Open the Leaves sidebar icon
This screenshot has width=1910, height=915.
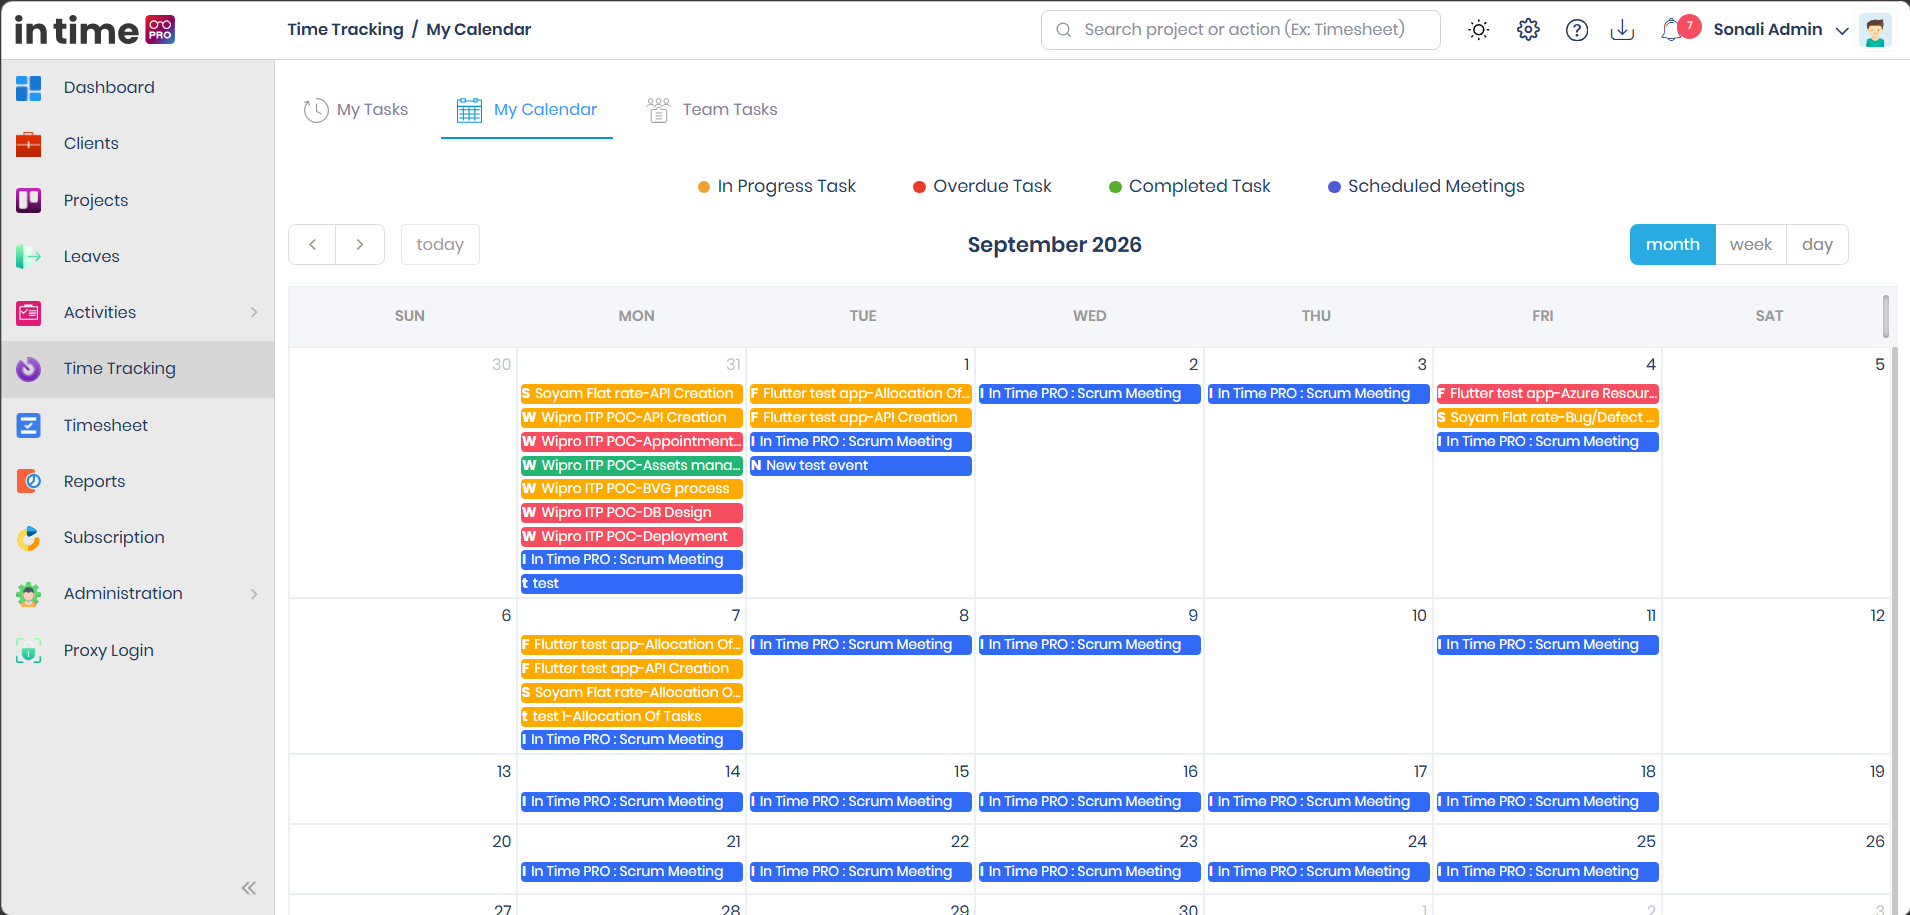pos(28,257)
